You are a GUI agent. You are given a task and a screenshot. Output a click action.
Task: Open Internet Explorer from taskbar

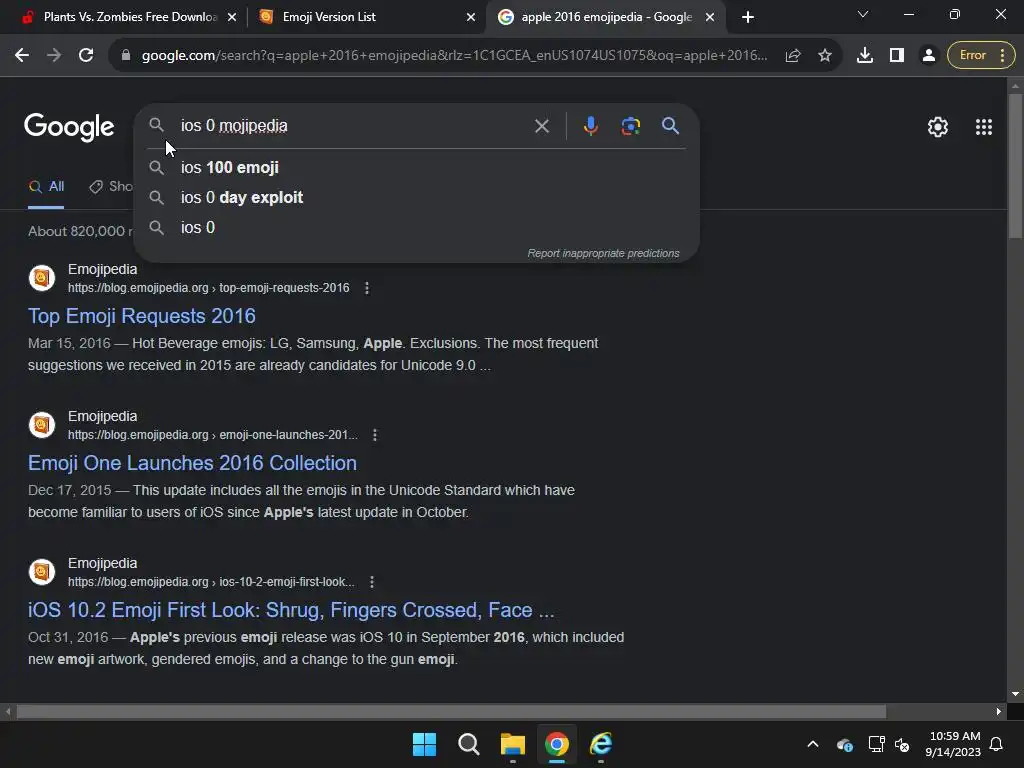pyautogui.click(x=601, y=744)
